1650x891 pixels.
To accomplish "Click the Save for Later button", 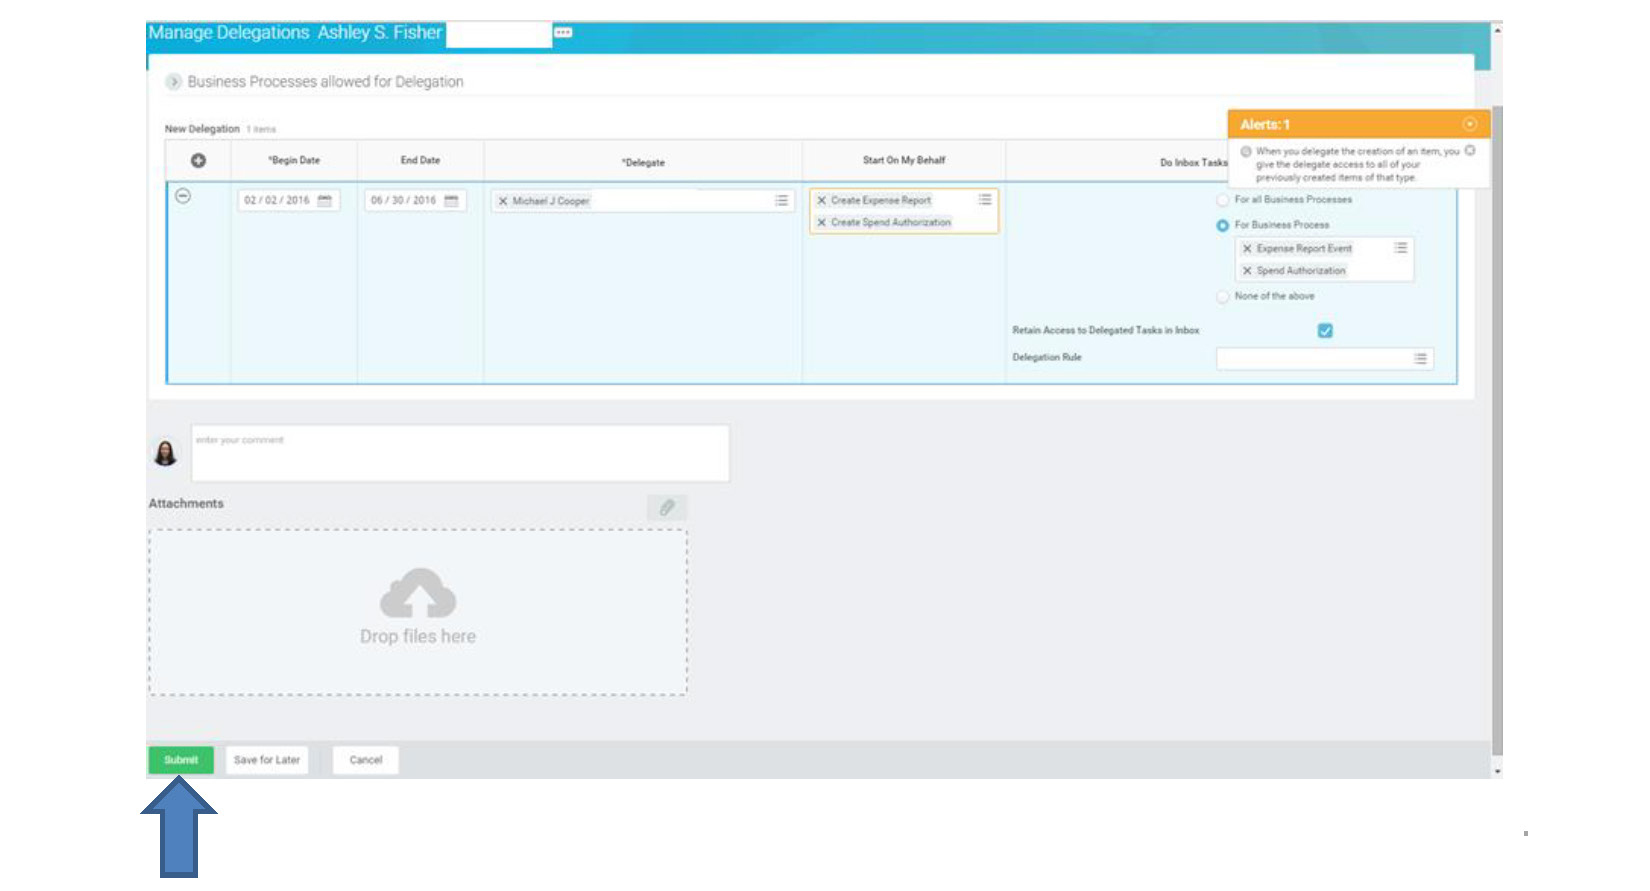I will pyautogui.click(x=267, y=760).
